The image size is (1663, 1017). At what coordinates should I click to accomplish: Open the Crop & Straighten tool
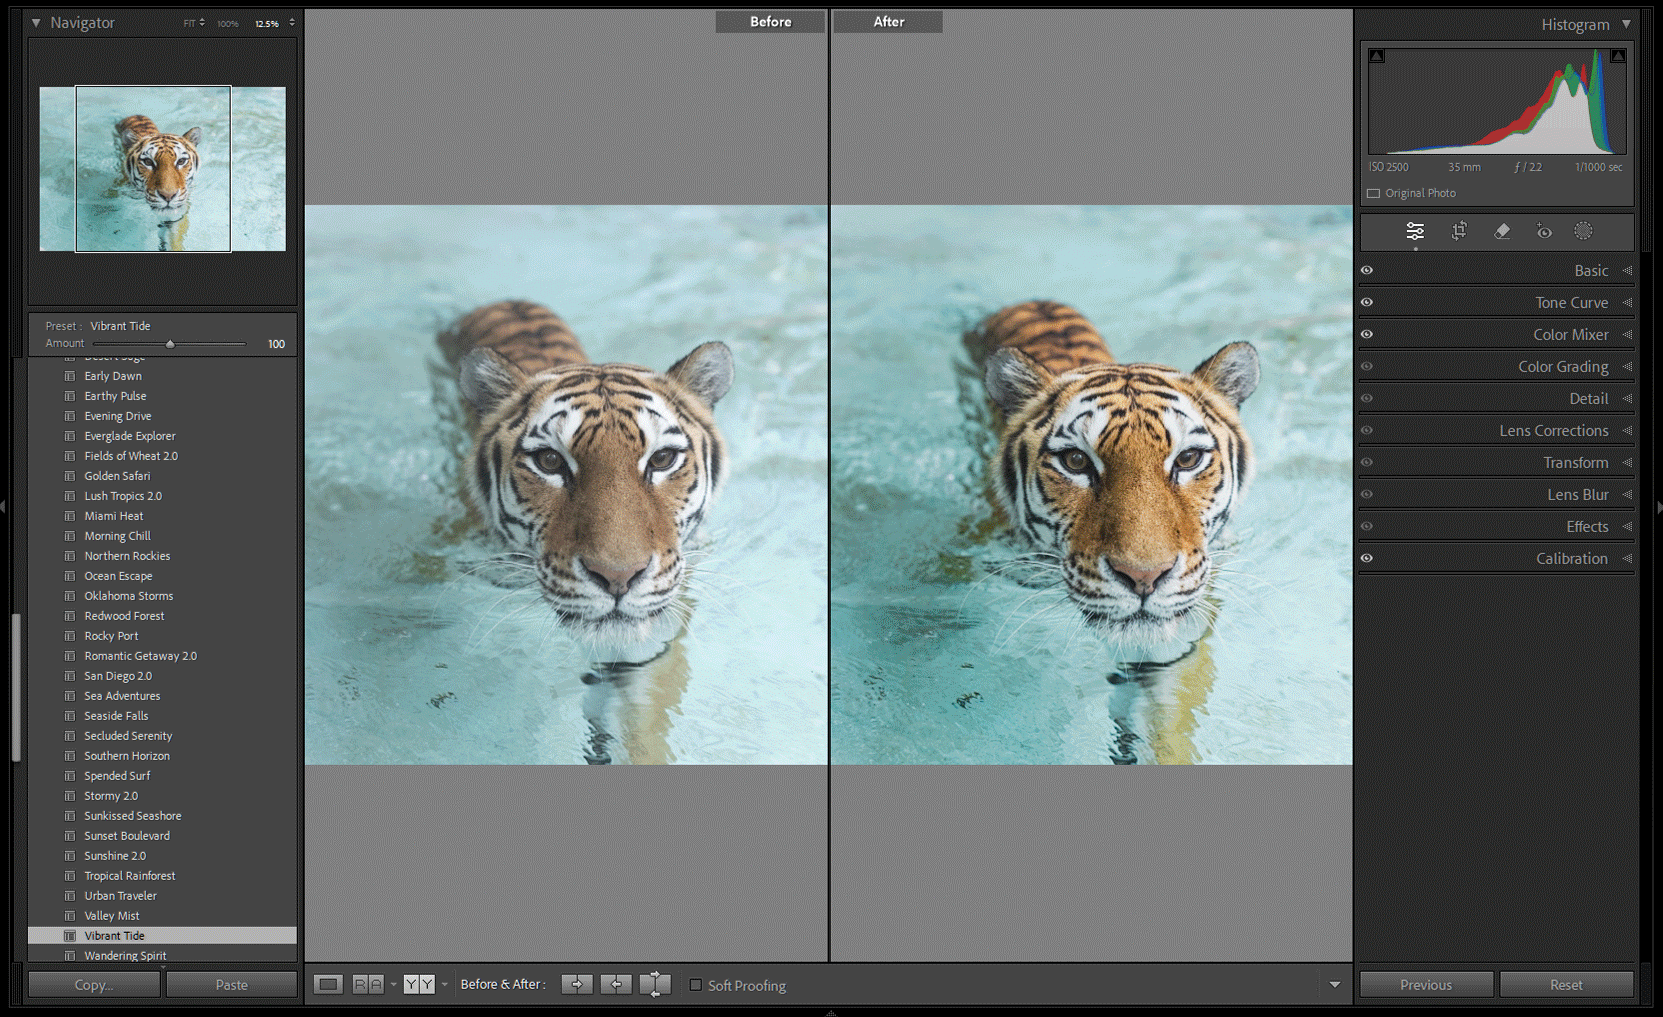click(x=1459, y=231)
